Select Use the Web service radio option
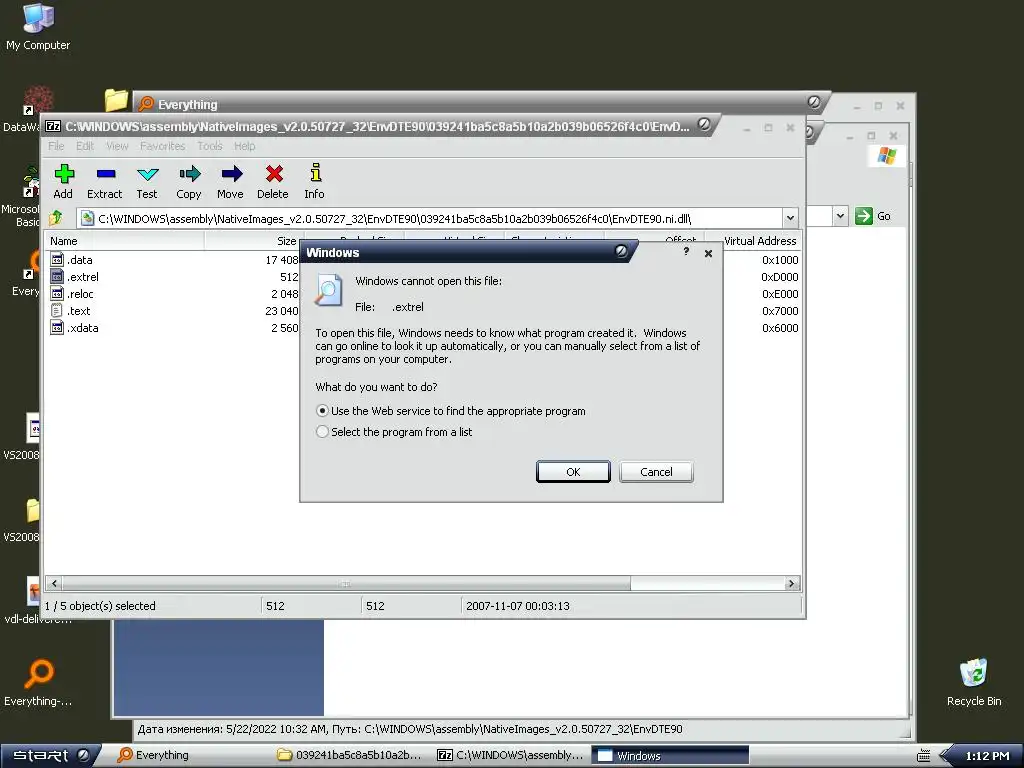This screenshot has height=768, width=1024. point(322,411)
